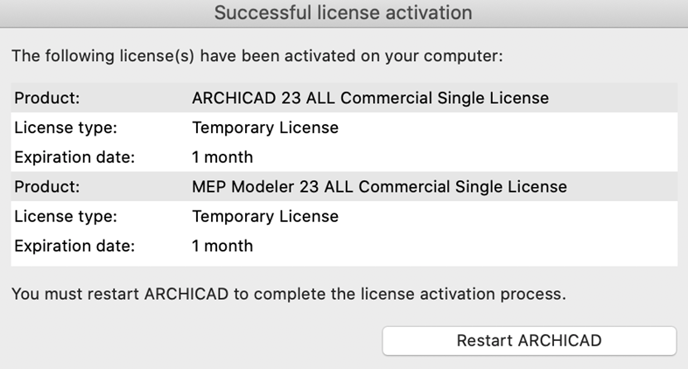Click the second Product label
688x369 pixels.
[x=47, y=186]
